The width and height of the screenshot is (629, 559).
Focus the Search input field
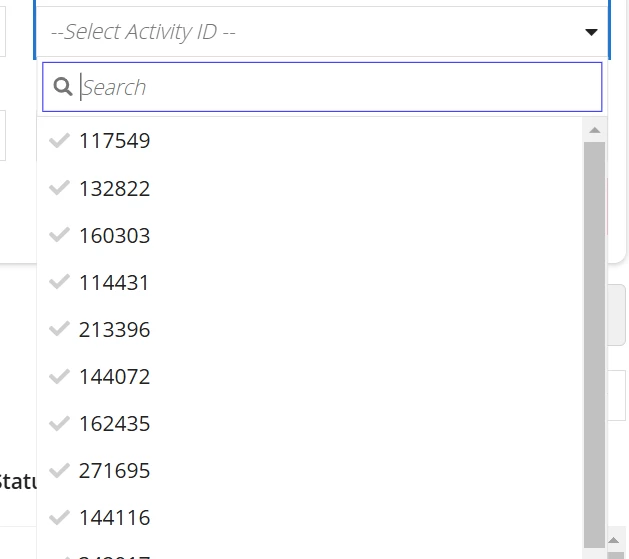pyautogui.click(x=322, y=87)
